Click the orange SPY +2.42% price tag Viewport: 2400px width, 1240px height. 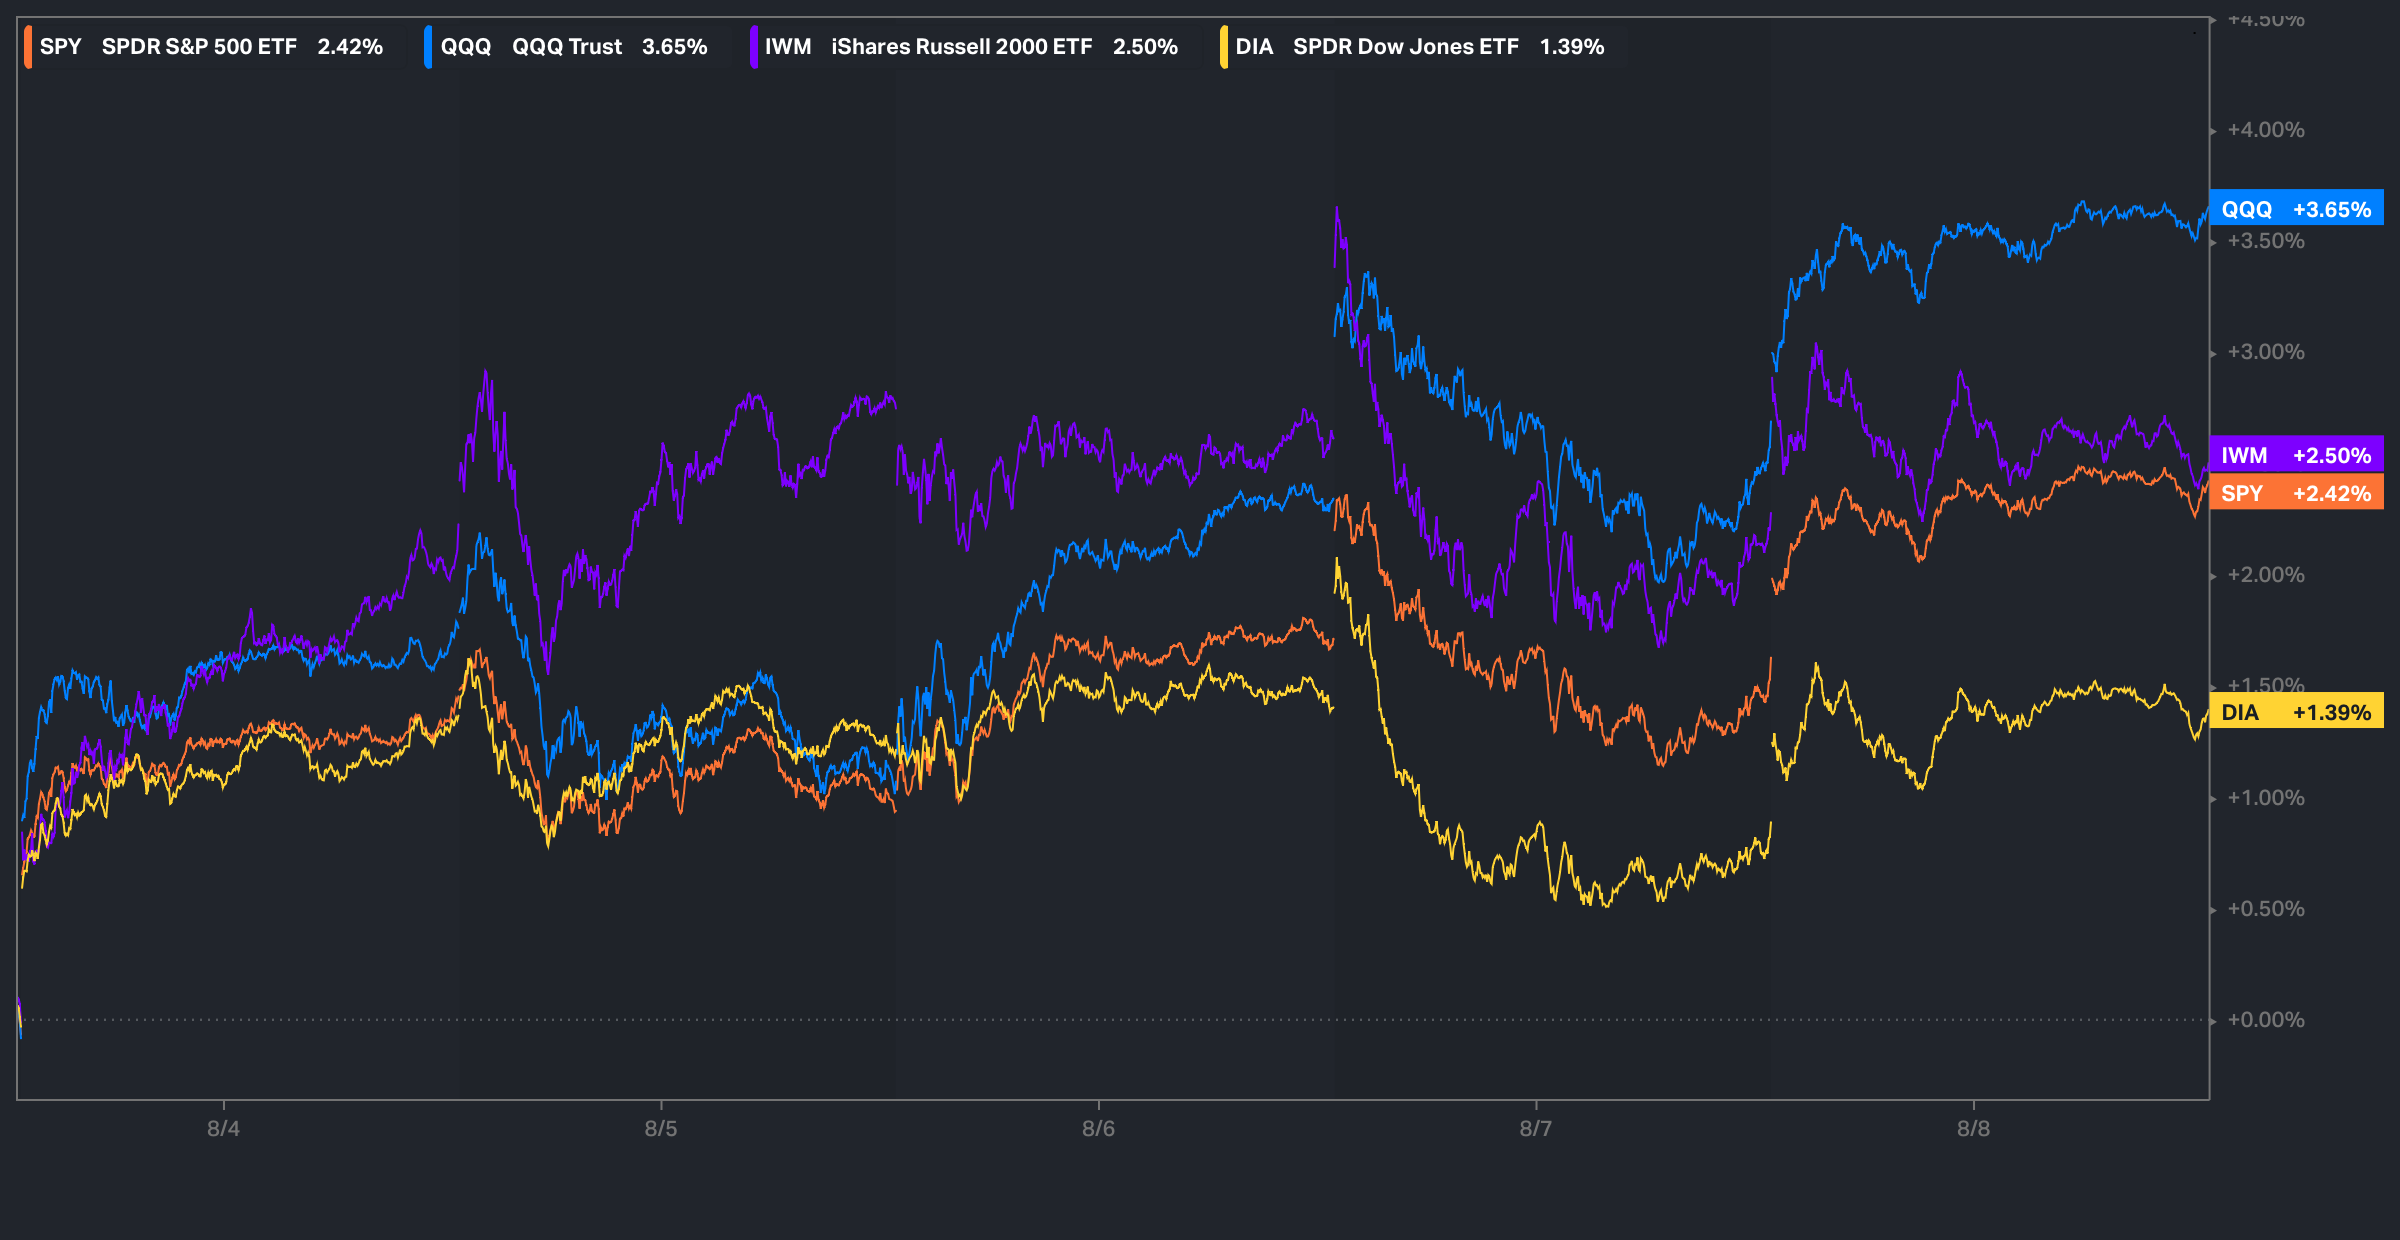(x=2295, y=493)
